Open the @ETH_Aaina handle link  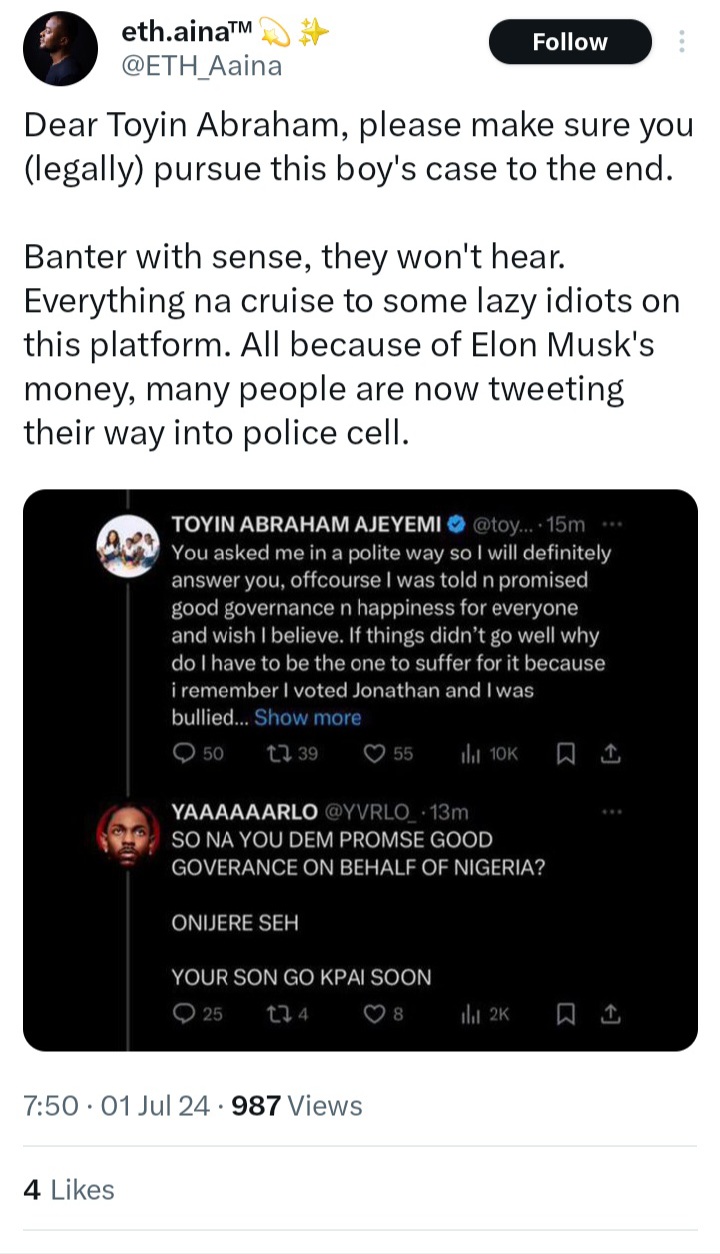coord(201,66)
